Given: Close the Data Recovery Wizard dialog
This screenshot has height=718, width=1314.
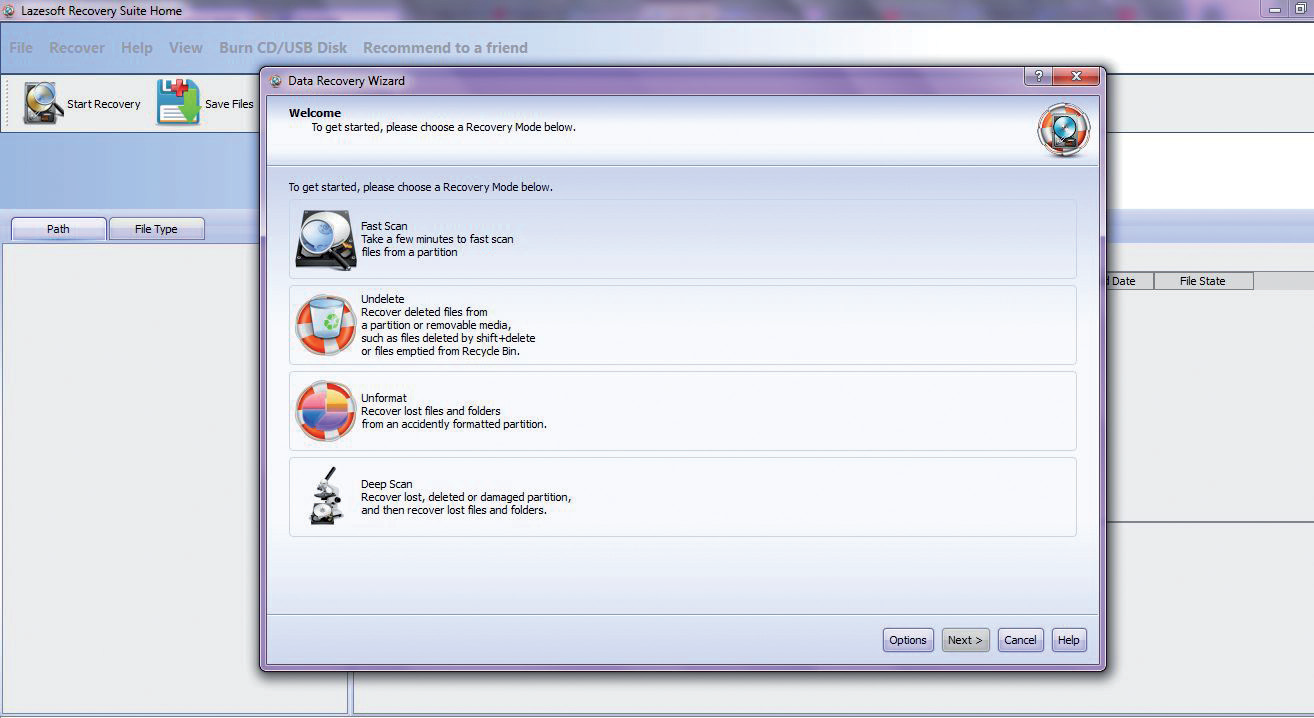Looking at the screenshot, I should pos(1076,77).
